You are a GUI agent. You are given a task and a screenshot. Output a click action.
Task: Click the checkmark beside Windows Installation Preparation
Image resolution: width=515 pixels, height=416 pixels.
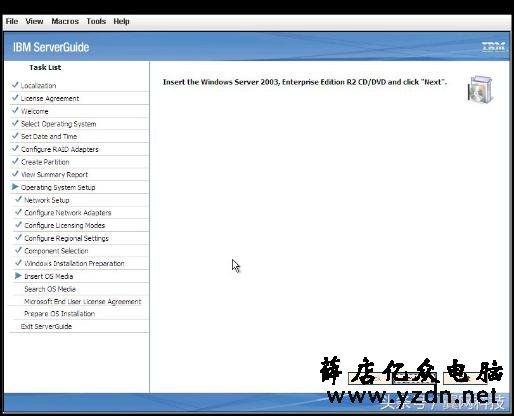click(x=18, y=263)
